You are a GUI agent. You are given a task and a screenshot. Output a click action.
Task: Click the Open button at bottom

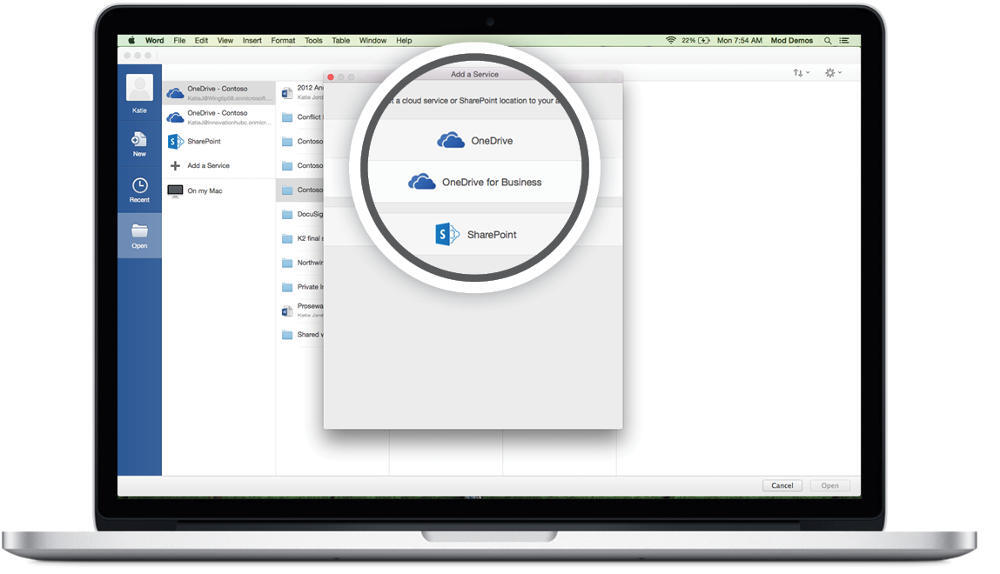830,485
